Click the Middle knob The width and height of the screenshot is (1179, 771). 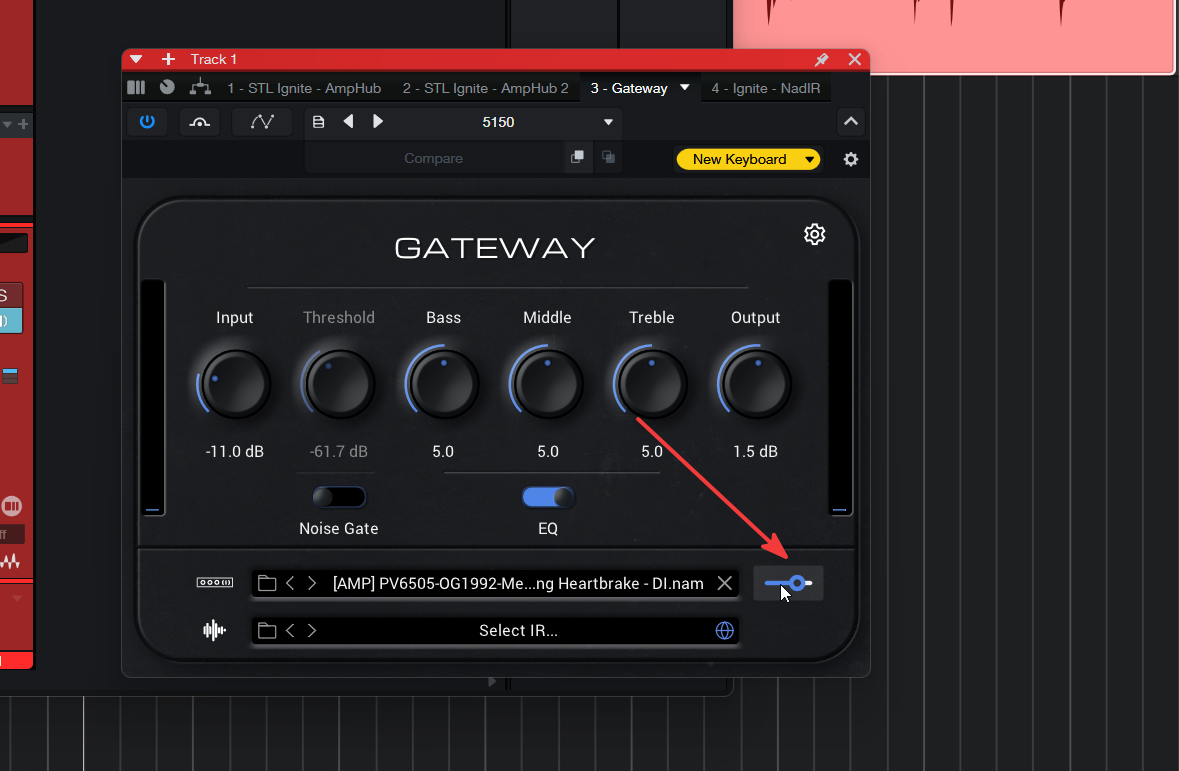[547, 384]
